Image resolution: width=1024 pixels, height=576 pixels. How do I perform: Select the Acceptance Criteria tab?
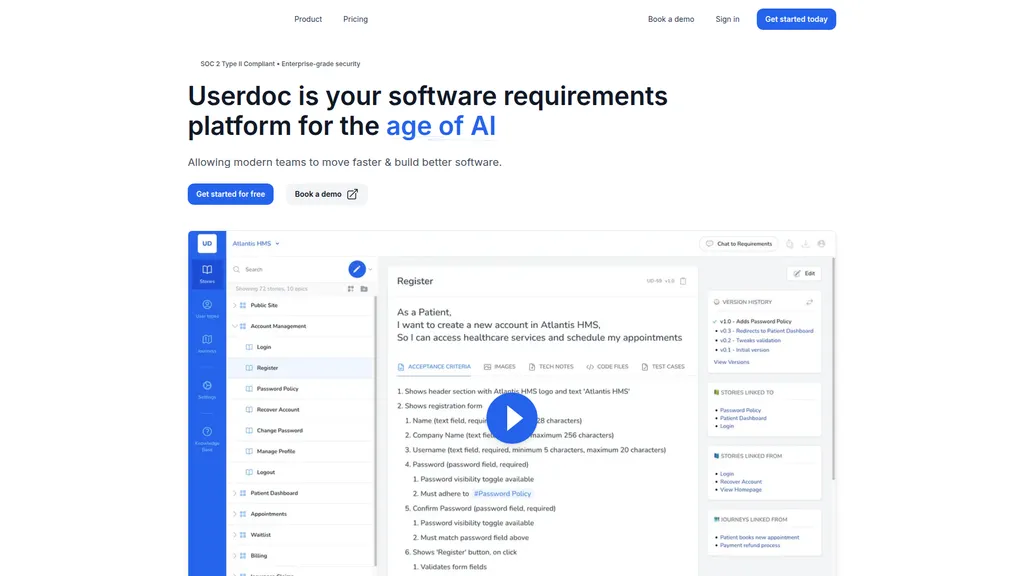pos(434,367)
